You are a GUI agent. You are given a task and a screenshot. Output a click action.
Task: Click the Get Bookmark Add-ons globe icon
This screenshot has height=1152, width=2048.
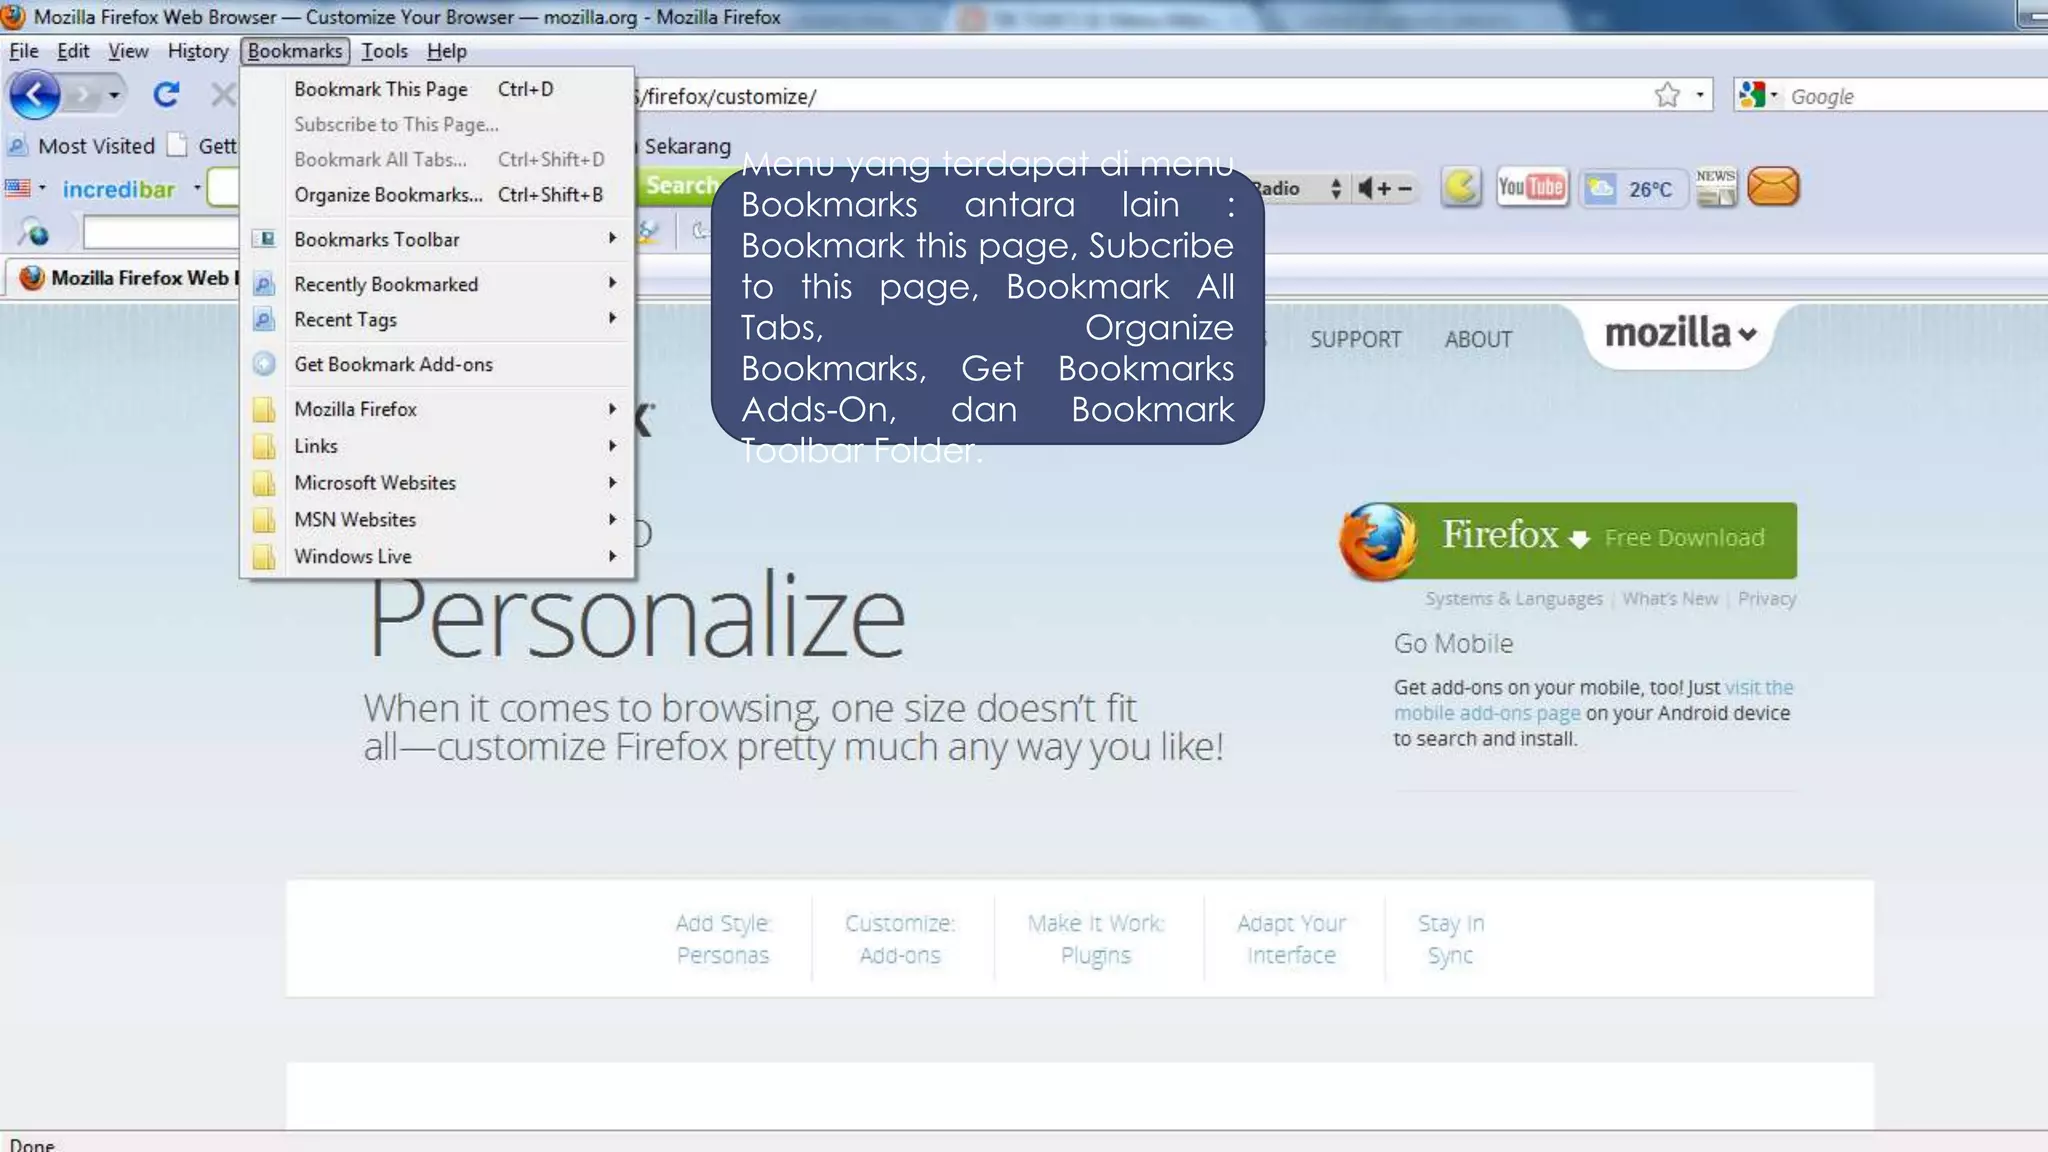coord(264,364)
